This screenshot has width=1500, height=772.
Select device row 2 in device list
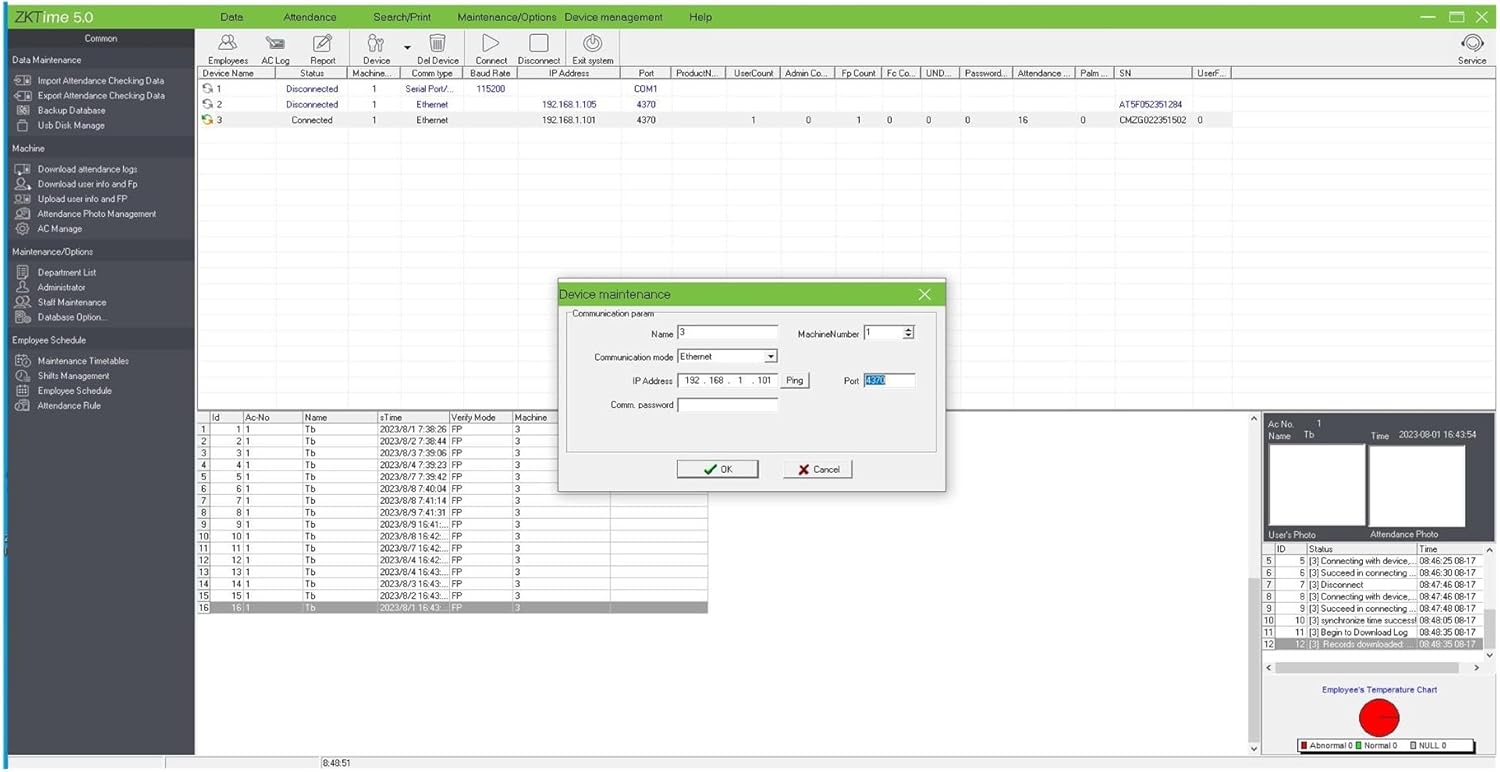pyautogui.click(x=312, y=104)
